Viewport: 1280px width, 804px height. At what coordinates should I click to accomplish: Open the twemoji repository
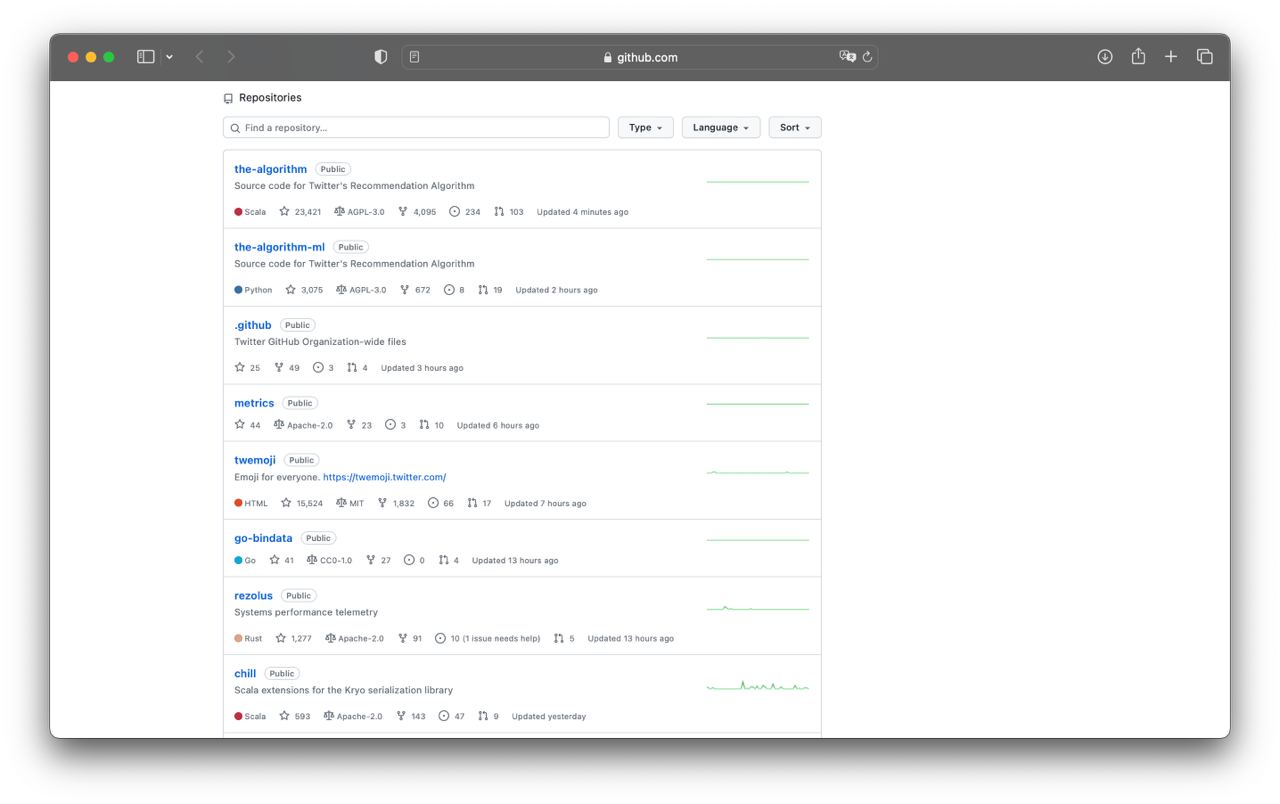tap(255, 460)
